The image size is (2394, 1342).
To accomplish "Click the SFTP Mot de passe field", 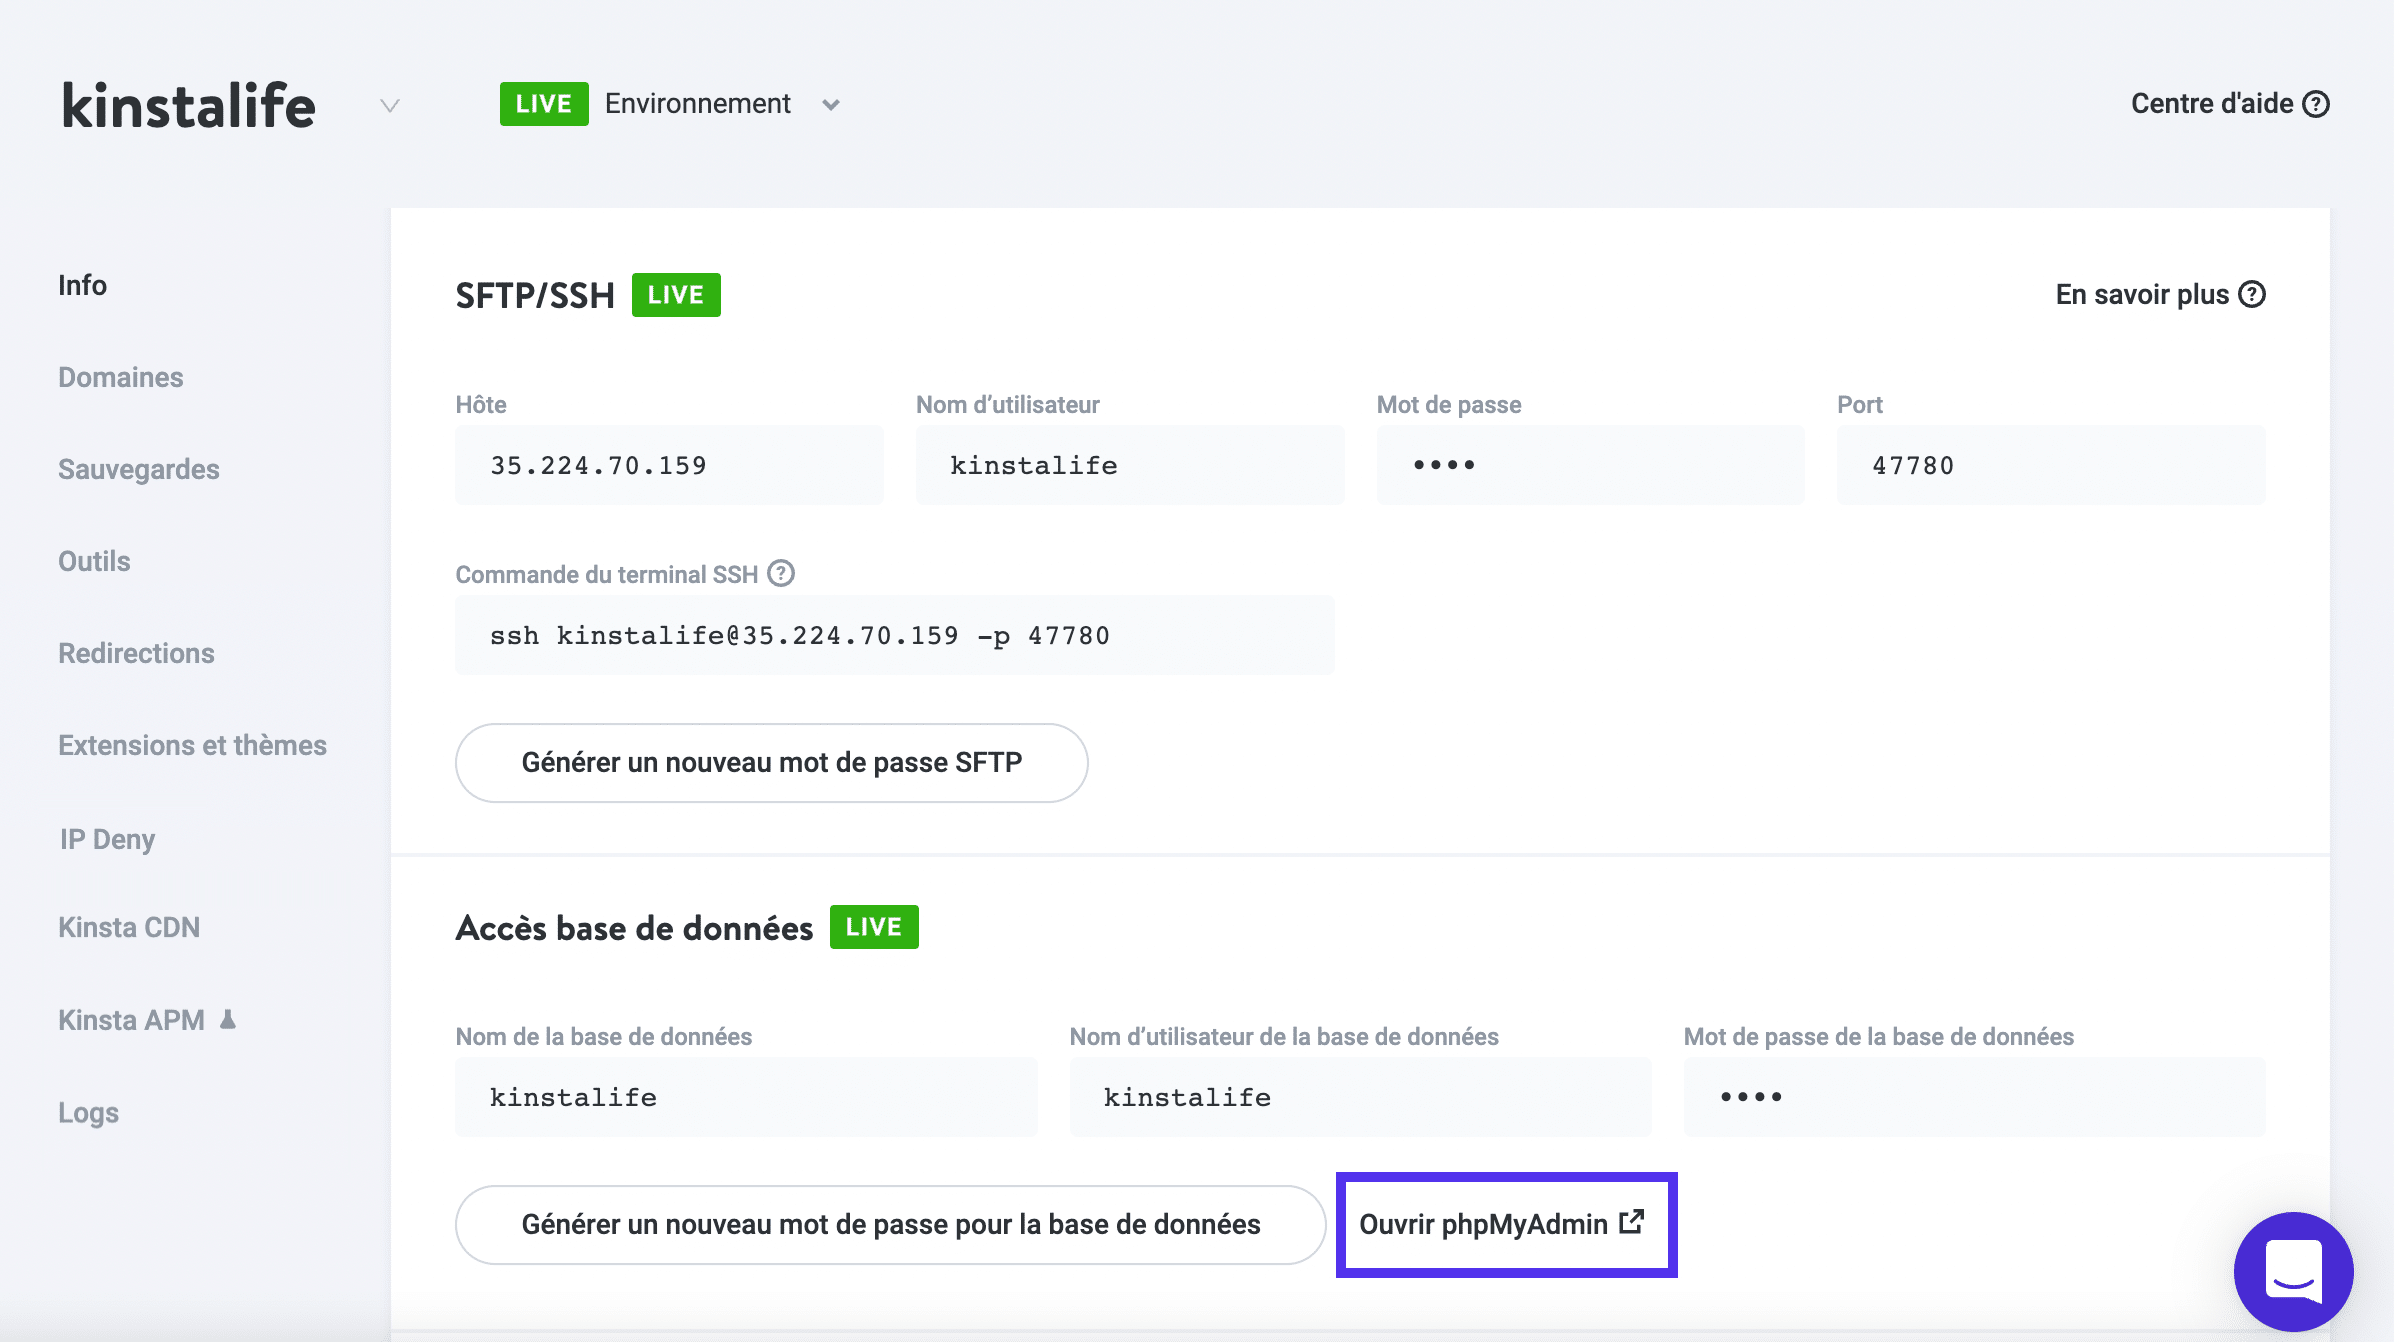I will click(1590, 464).
